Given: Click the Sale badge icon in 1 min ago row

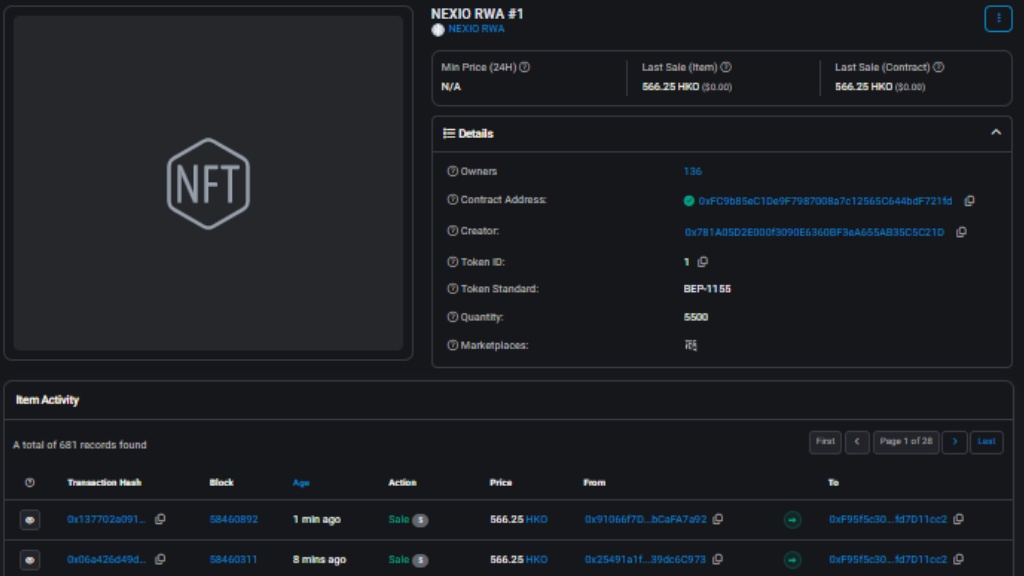Looking at the screenshot, I should (x=420, y=520).
